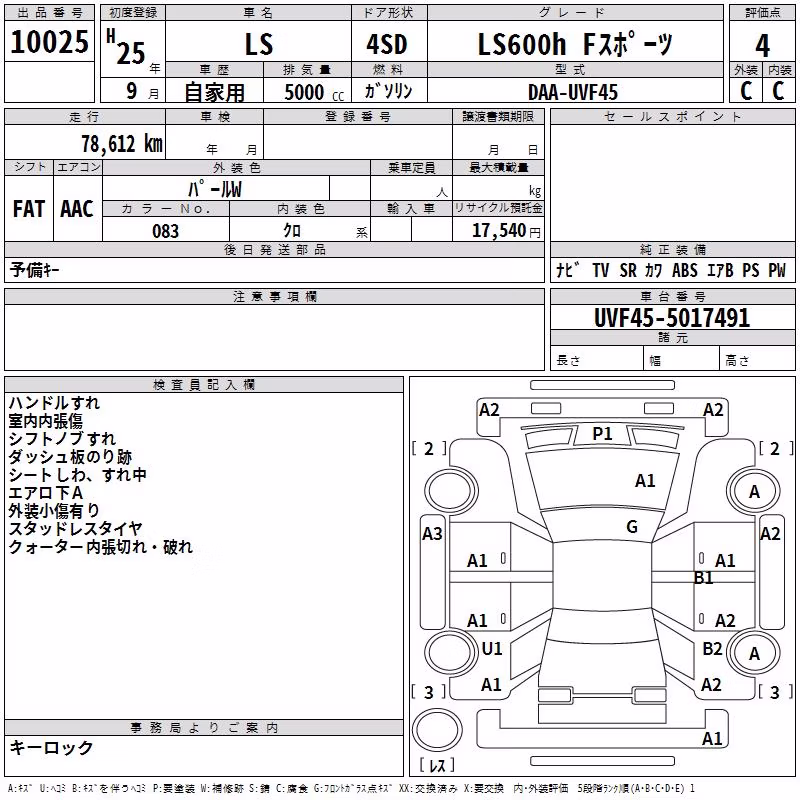Image resolution: width=800 pixels, height=800 pixels.
Task: Select the car name LS
Action: pos(259,44)
